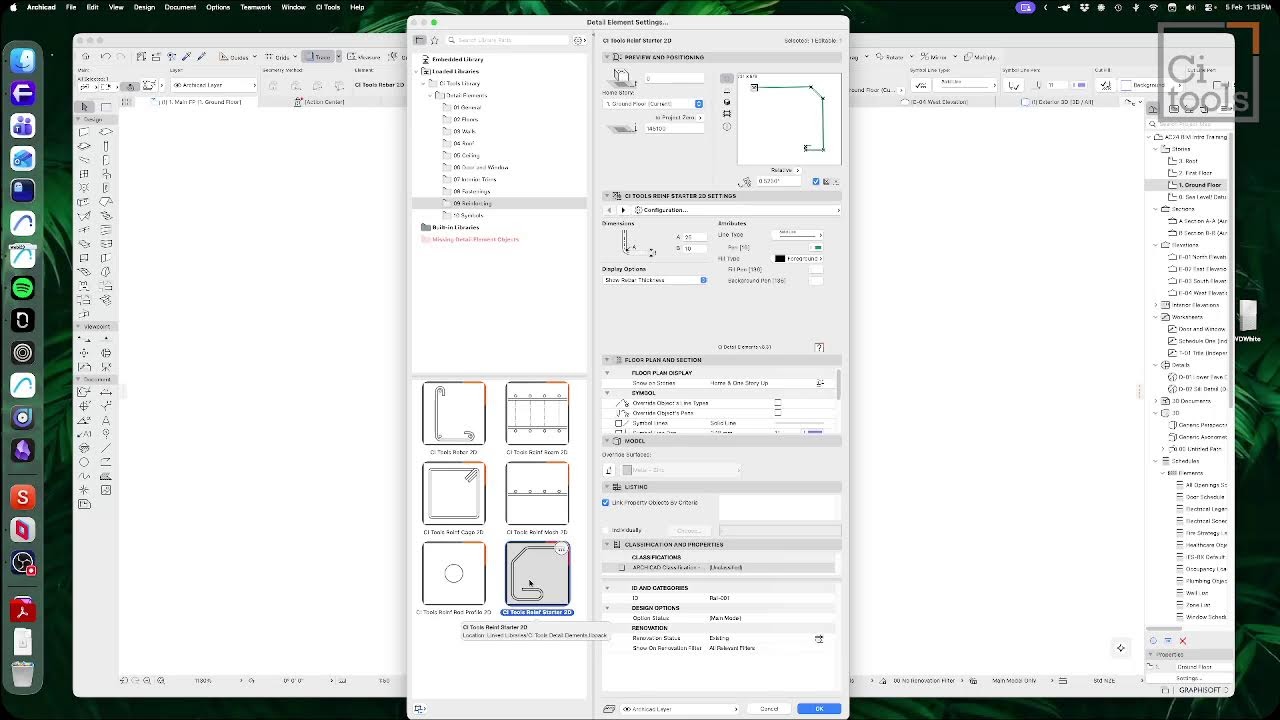This screenshot has height=720, width=1280.
Task: Click the Configuration page selector
Action: point(736,210)
